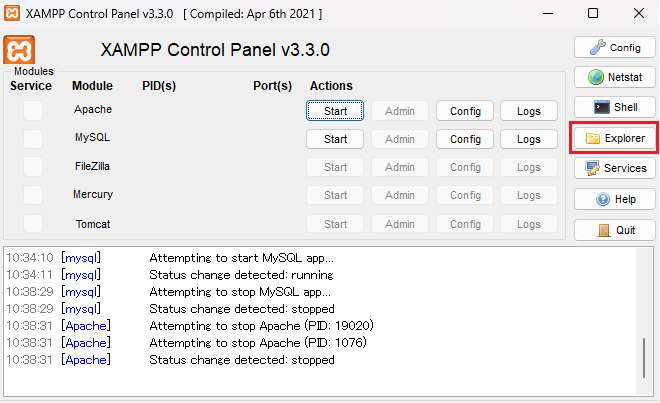Click the XAMPP orange logo icon

20,50
